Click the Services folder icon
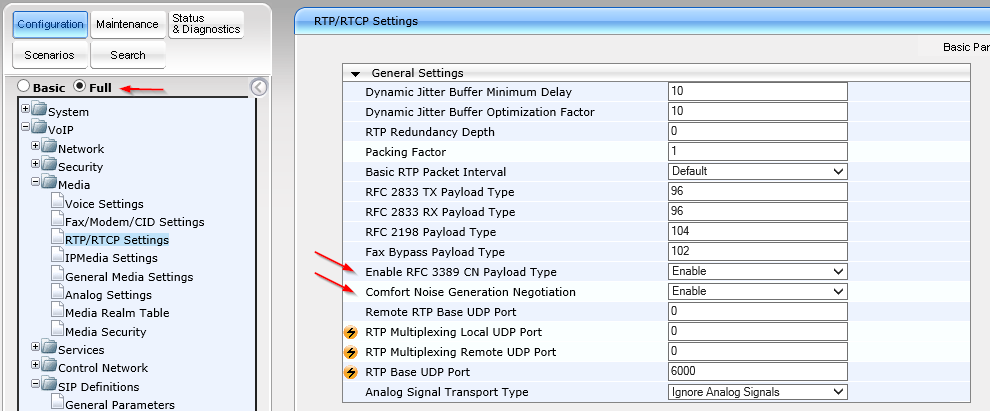The image size is (990, 411). pyautogui.click(x=49, y=348)
